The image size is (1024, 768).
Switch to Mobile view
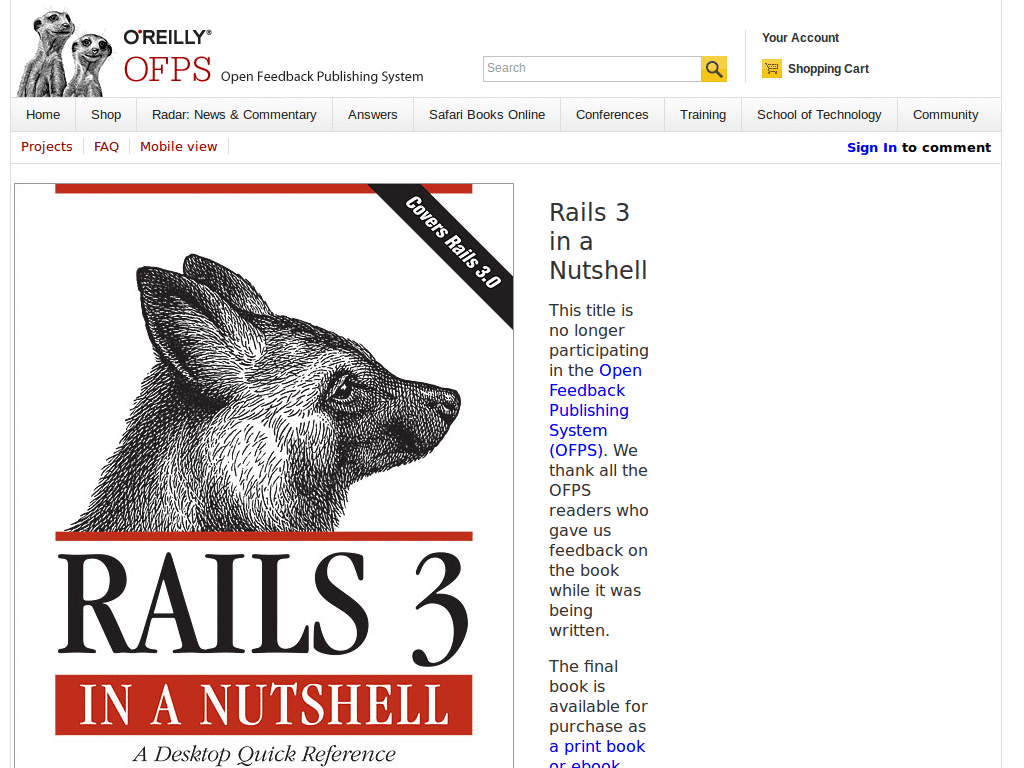coord(178,146)
